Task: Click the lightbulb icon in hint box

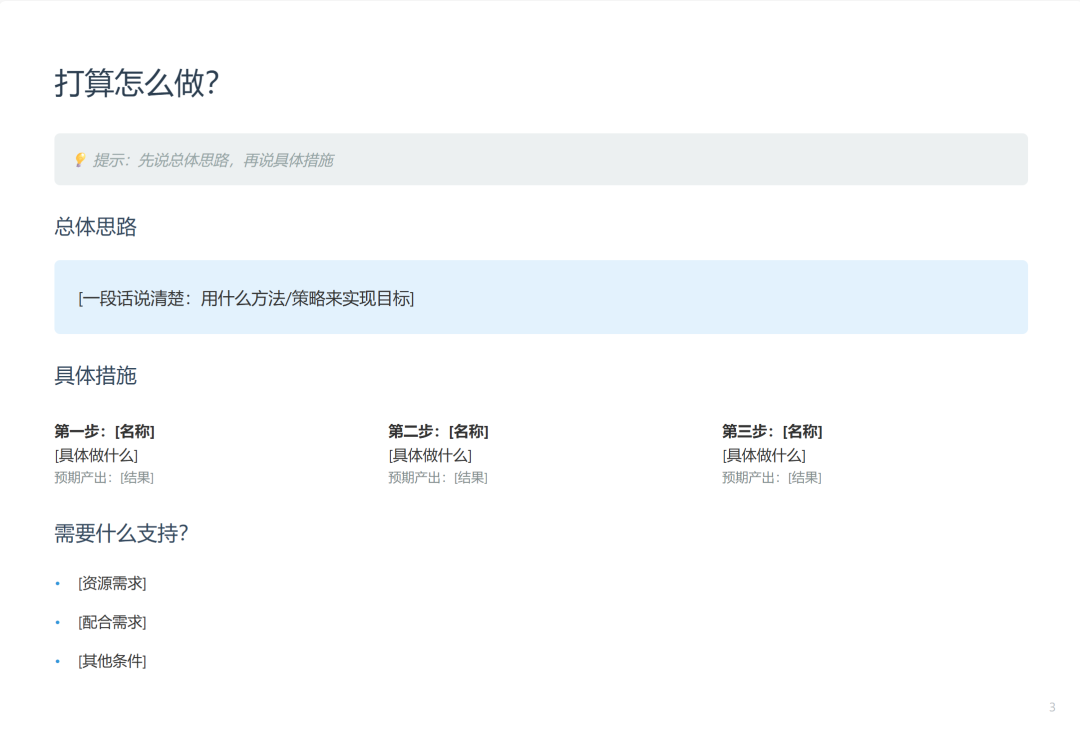Action: coord(80,160)
